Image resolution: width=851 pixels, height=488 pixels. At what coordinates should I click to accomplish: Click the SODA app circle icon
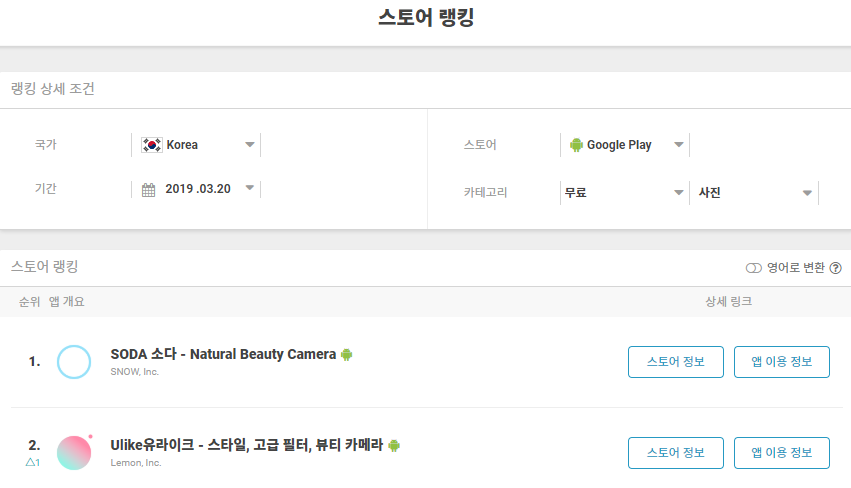tap(74, 362)
